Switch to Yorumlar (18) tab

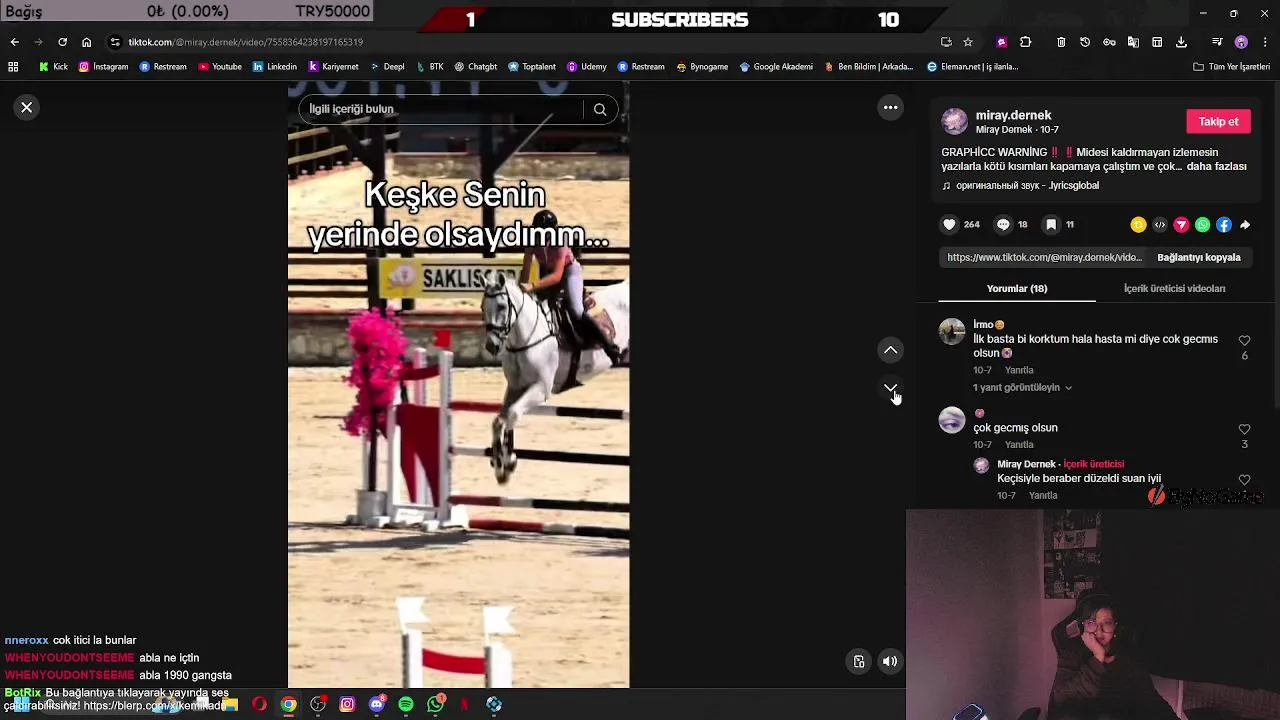pos(1017,288)
